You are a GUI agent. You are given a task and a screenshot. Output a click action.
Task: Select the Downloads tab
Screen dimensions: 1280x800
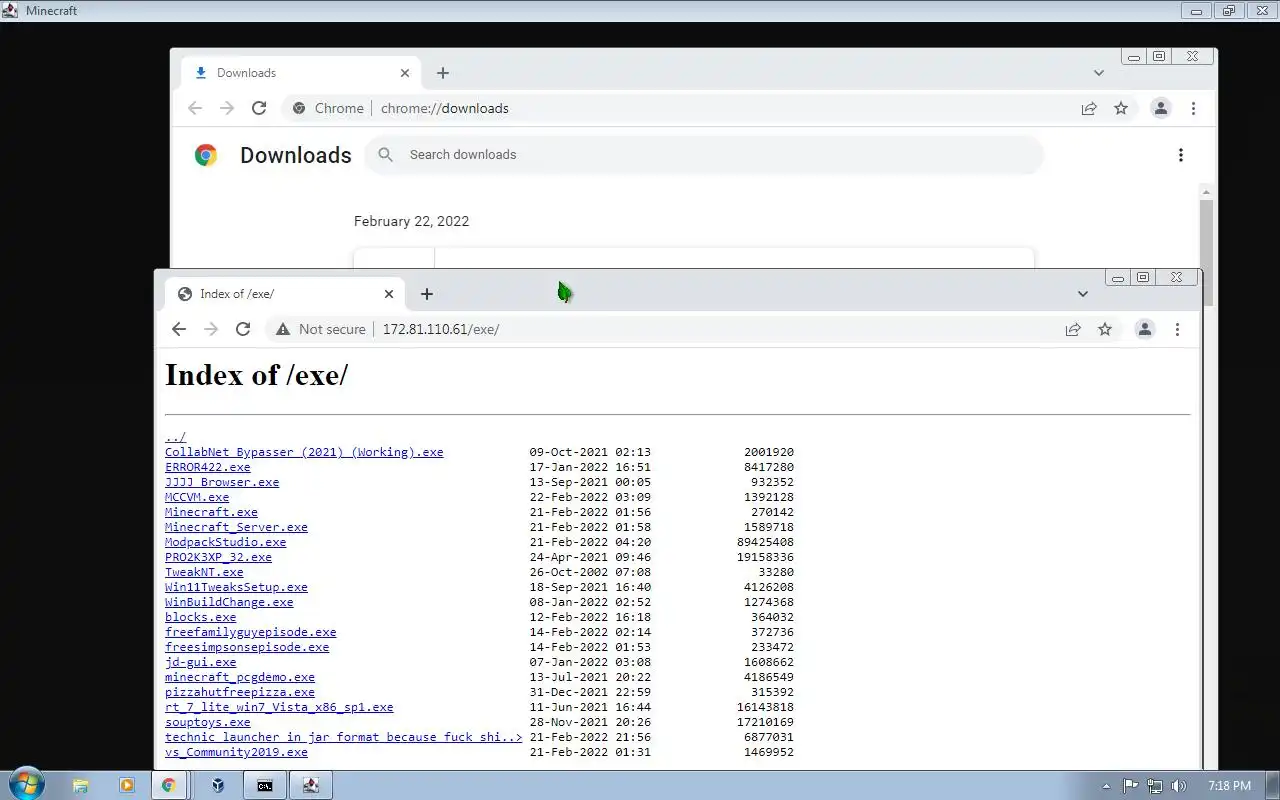[300, 73]
